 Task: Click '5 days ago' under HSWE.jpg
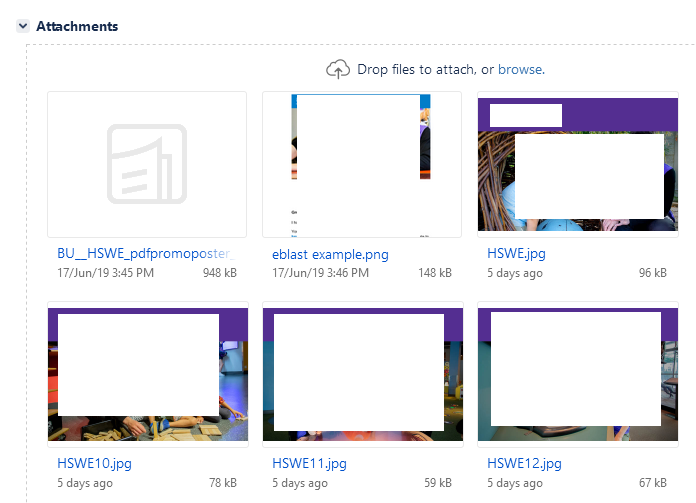(x=515, y=273)
